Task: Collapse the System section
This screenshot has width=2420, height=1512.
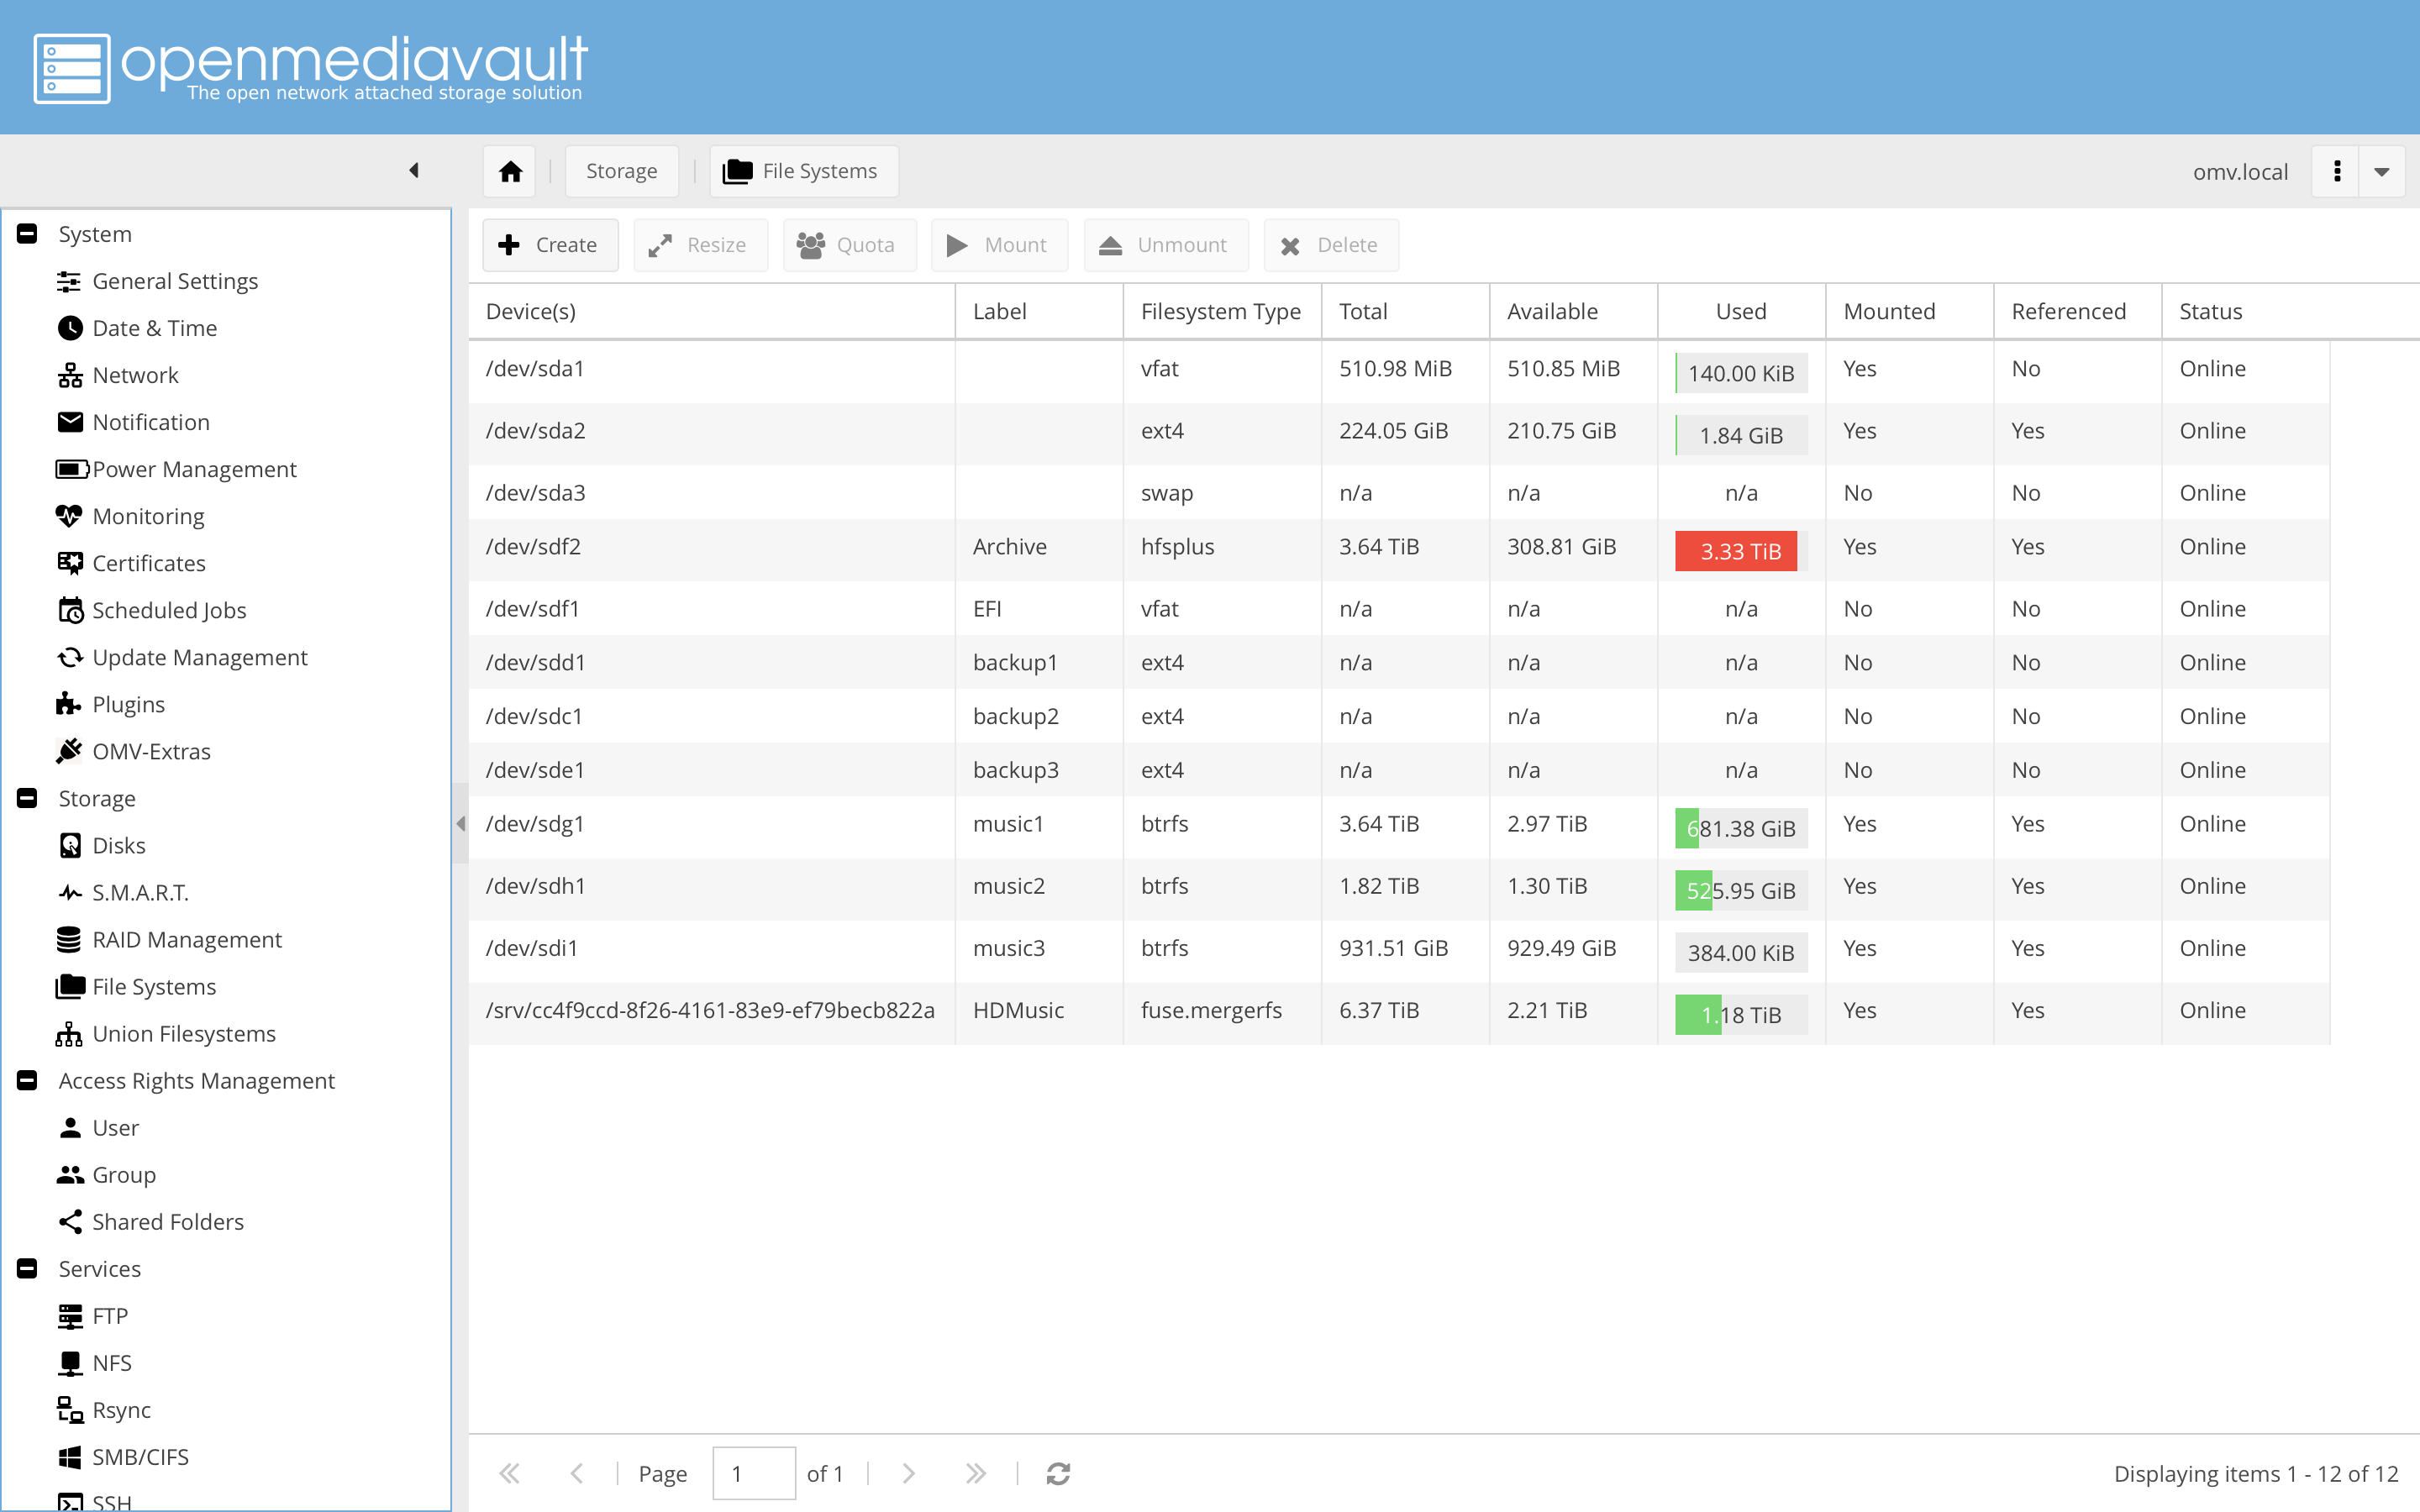Action: pos(25,233)
